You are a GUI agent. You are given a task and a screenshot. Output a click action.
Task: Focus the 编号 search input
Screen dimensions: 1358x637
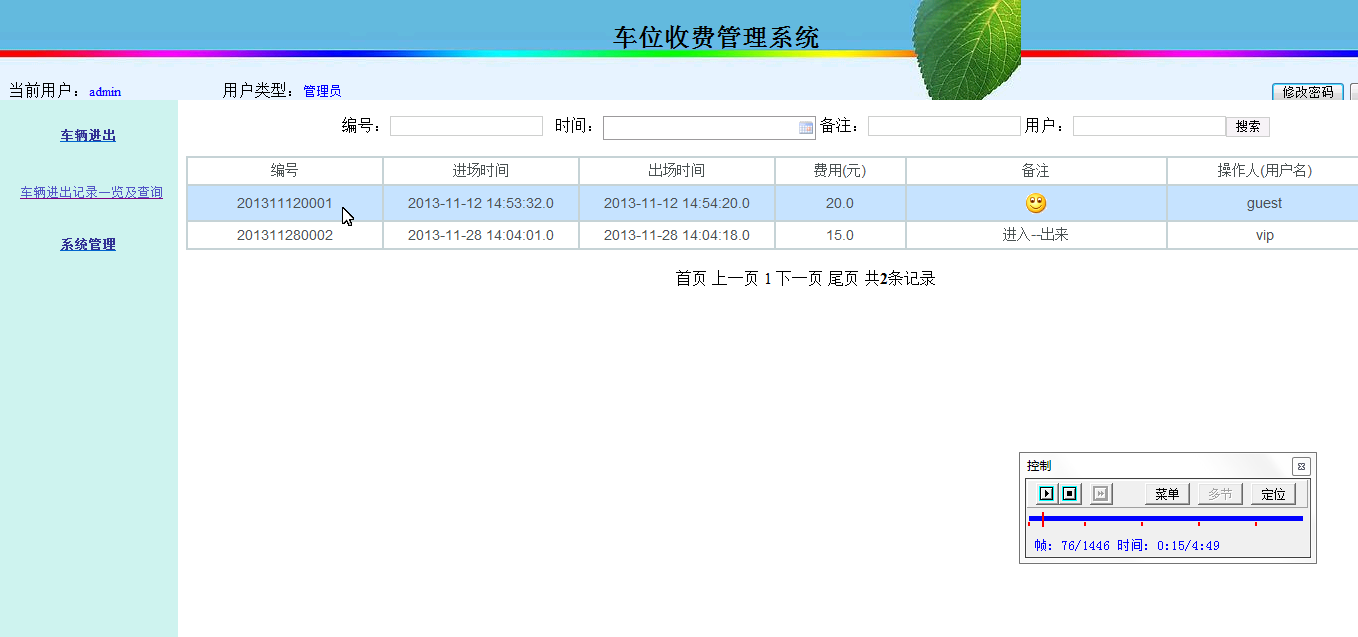466,126
